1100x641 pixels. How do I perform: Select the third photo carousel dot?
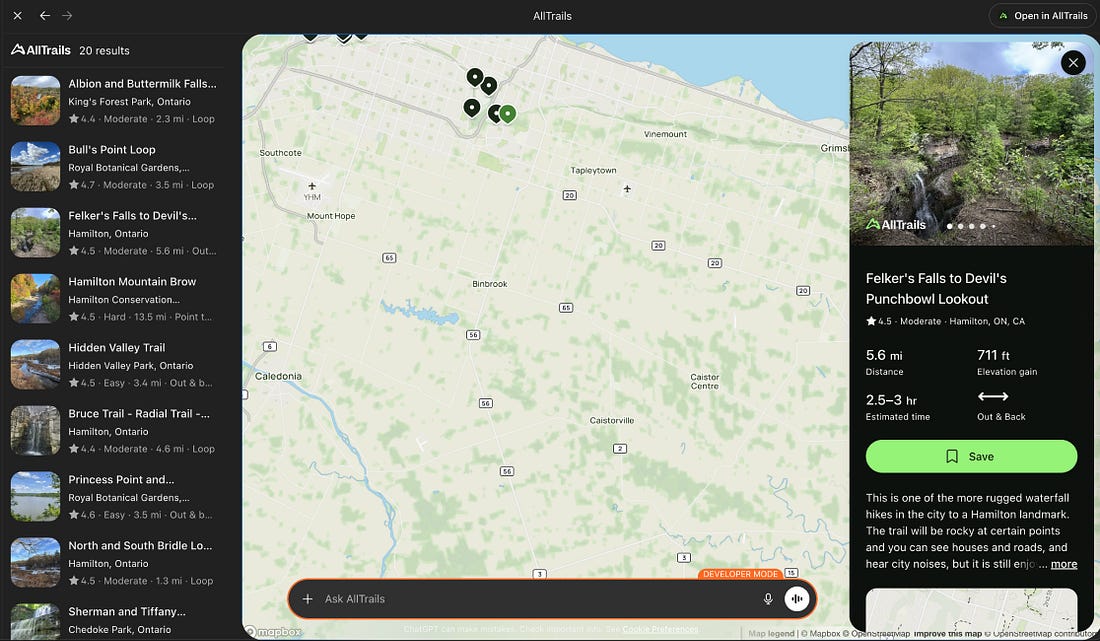point(972,226)
